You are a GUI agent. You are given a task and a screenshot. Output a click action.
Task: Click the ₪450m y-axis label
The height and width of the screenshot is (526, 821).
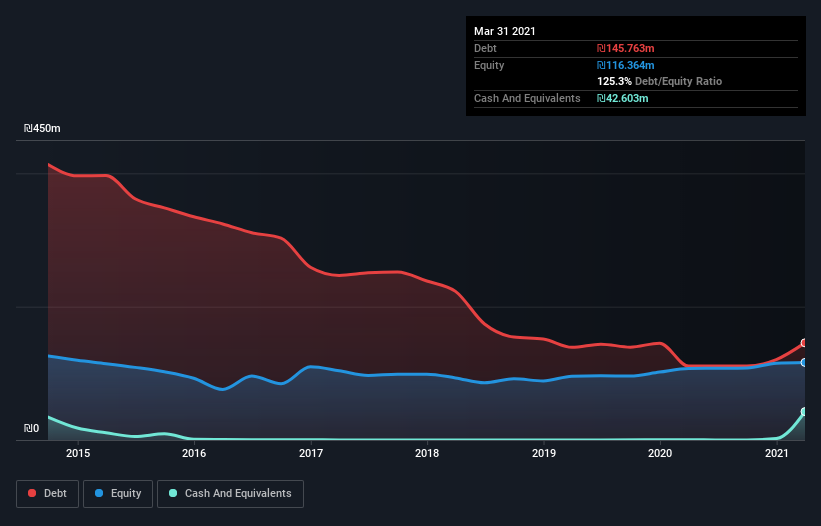point(42,128)
